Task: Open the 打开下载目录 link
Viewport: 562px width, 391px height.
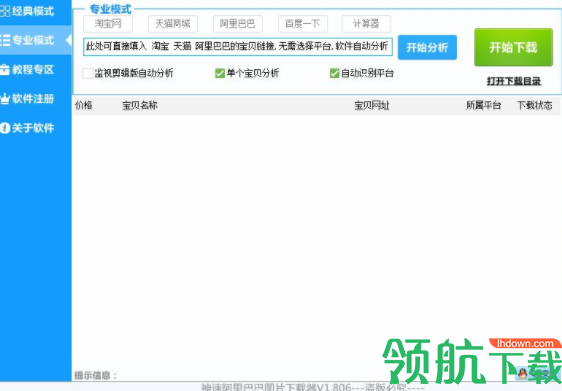Action: [514, 81]
